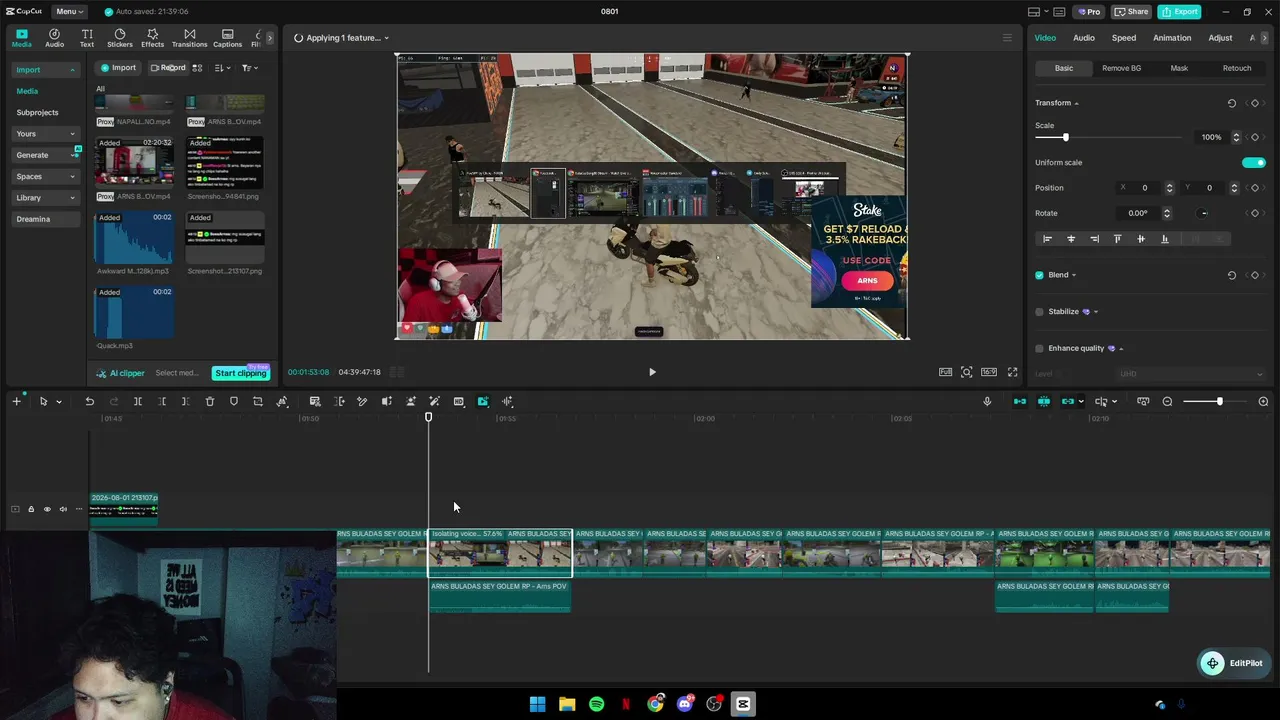Lock the top timeline track
1280x720 pixels.
31,509
